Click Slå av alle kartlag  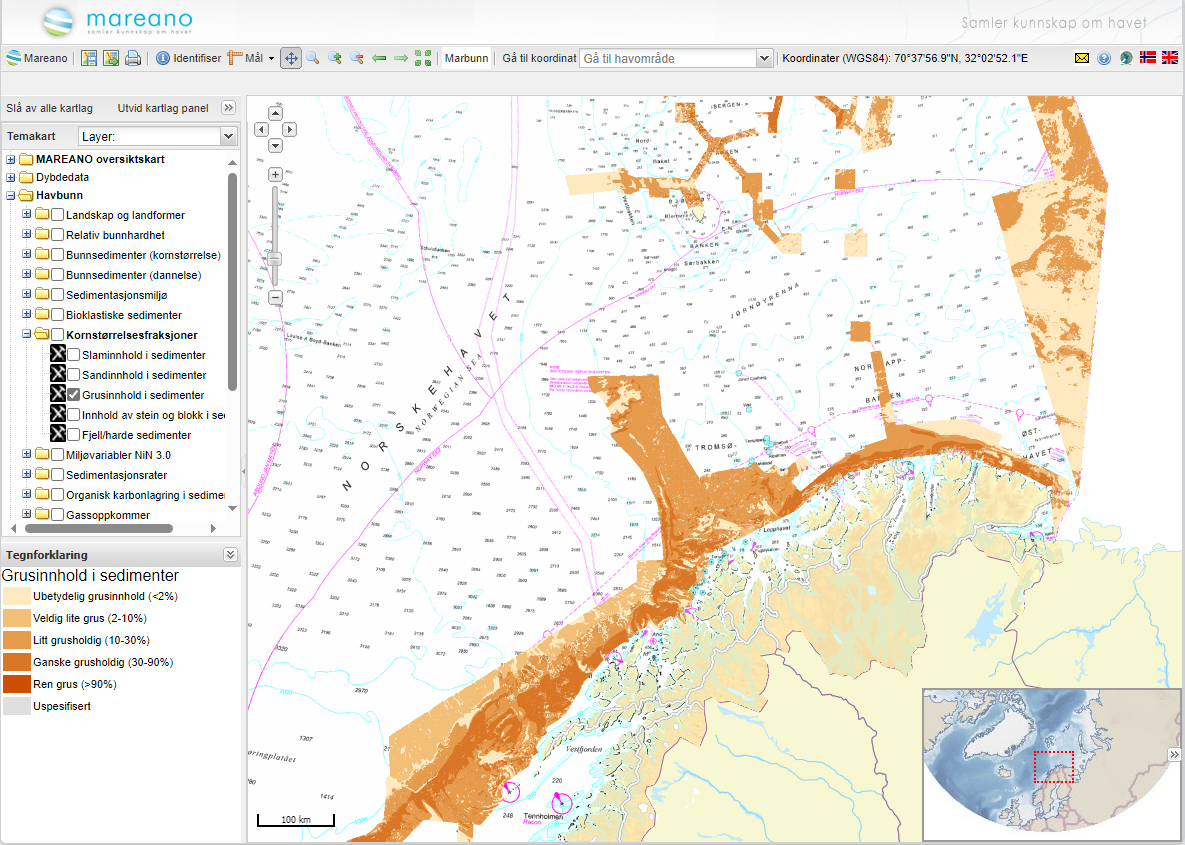point(49,108)
